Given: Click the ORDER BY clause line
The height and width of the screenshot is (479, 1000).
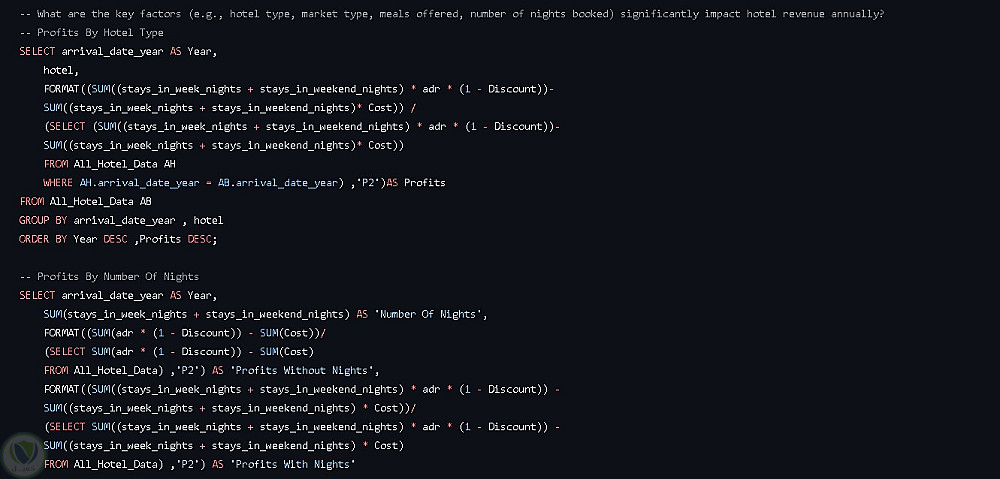Looking at the screenshot, I should (118, 239).
